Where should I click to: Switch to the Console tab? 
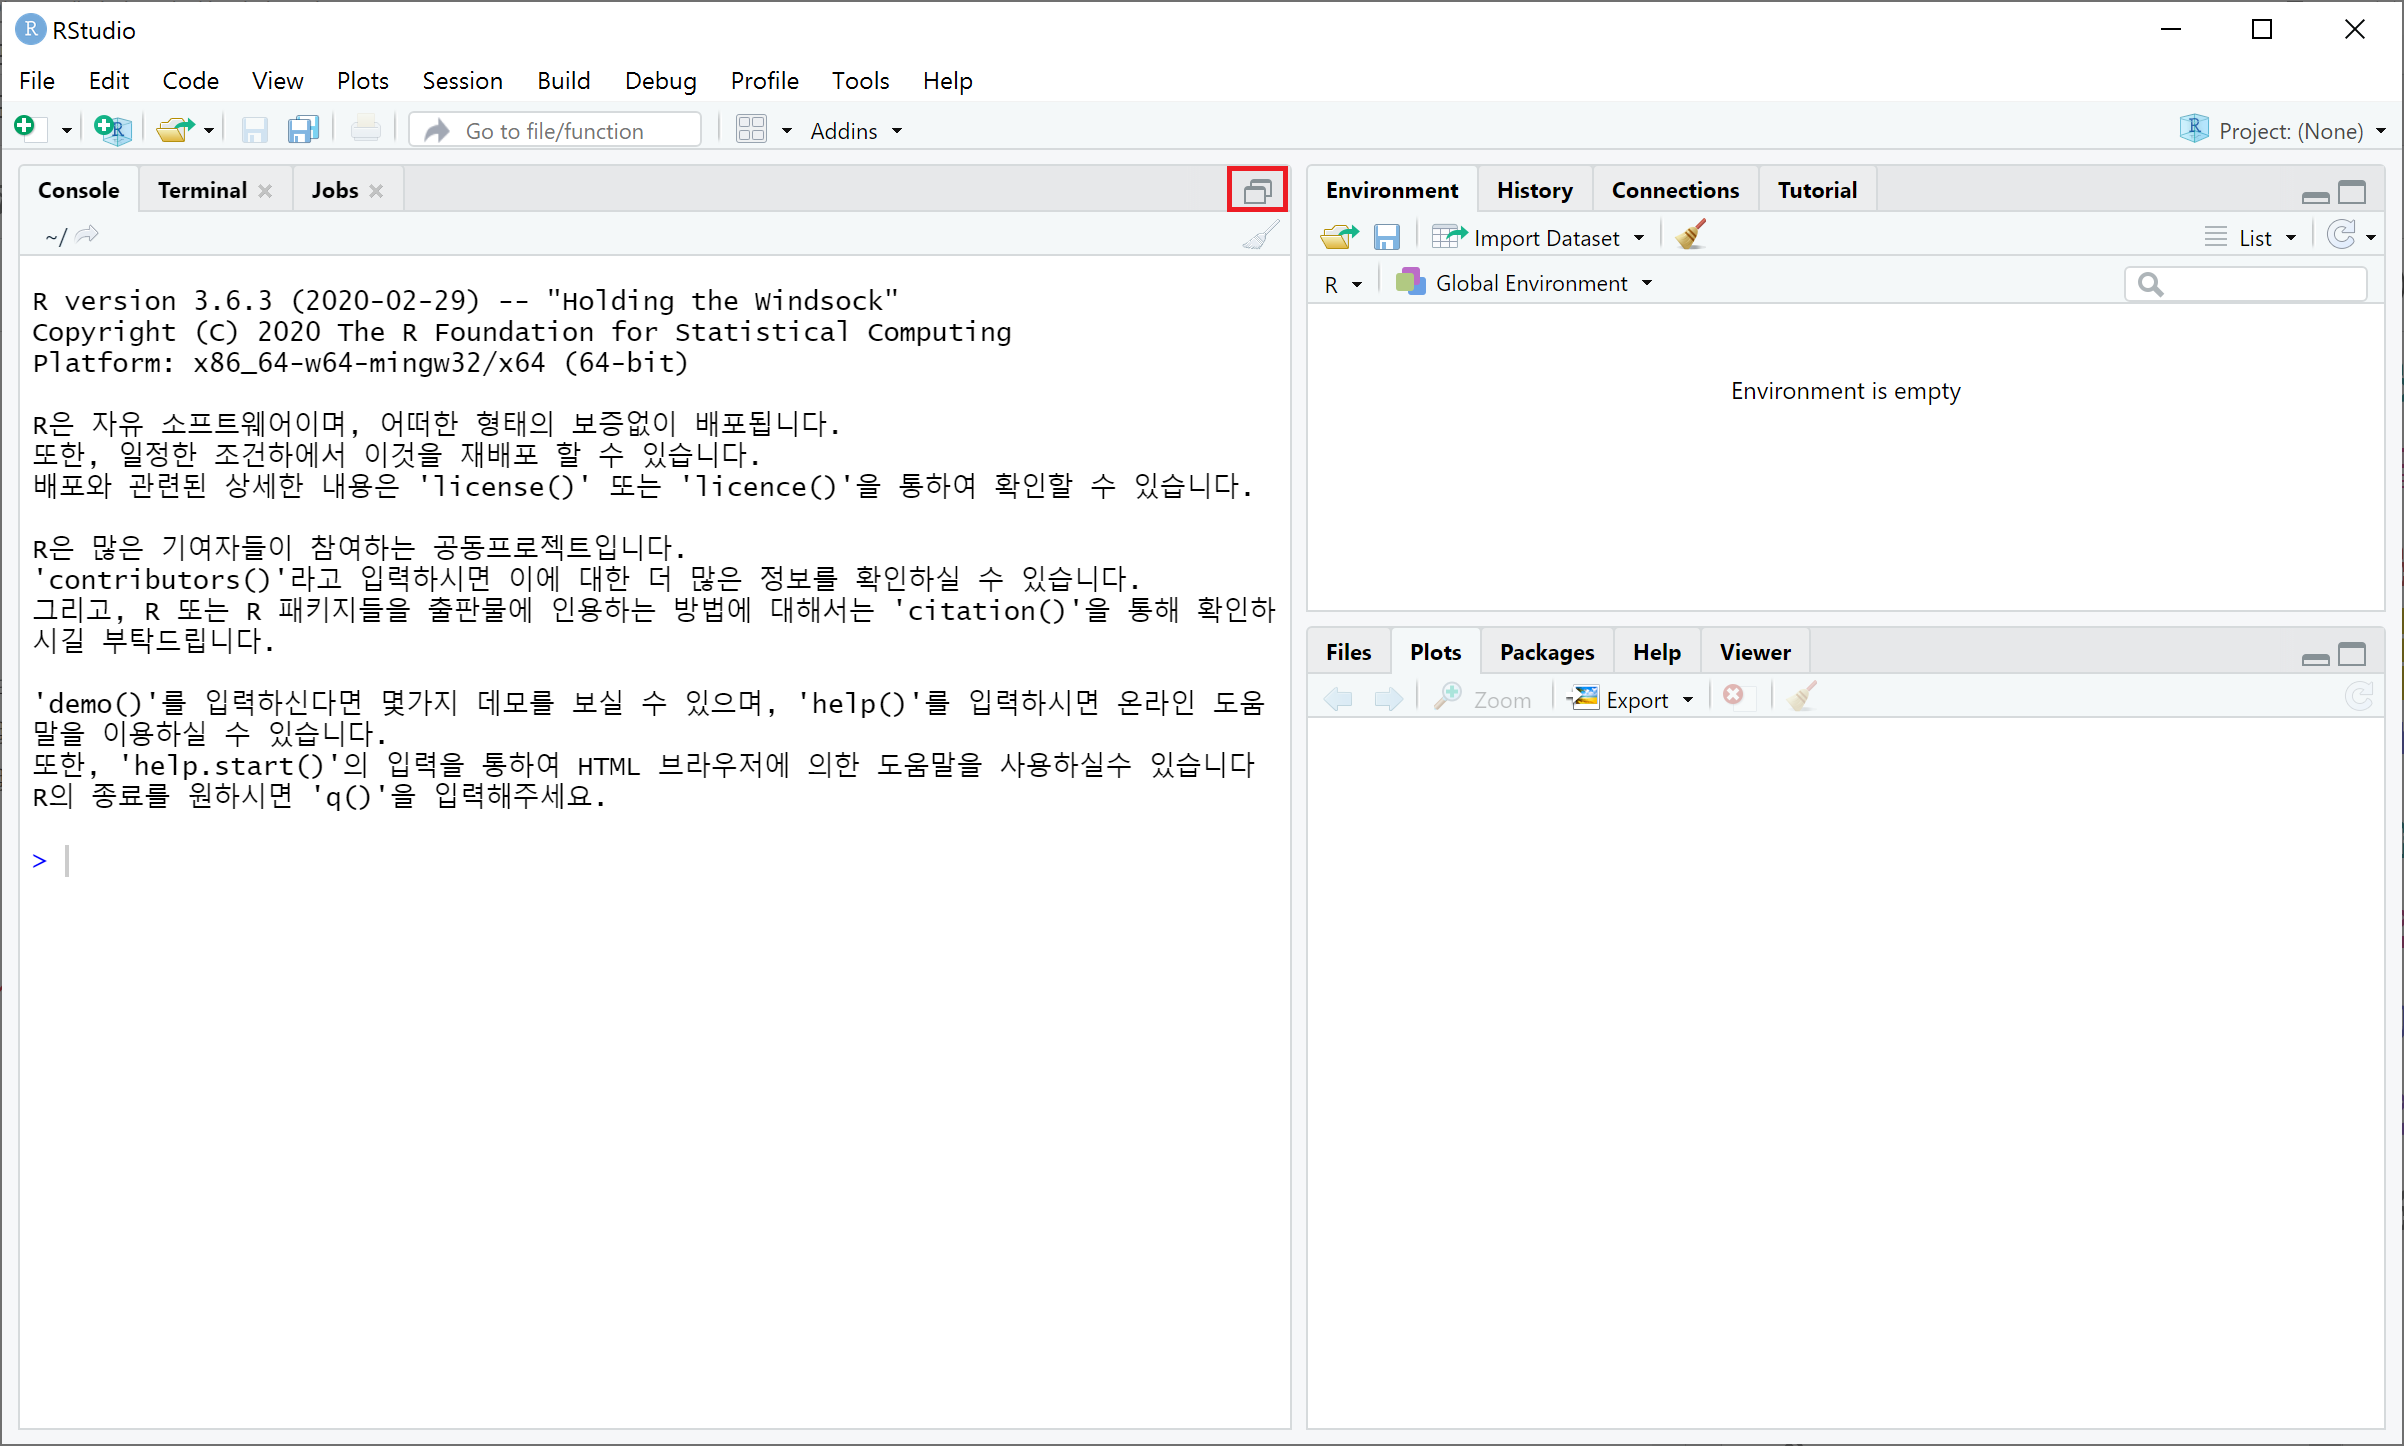tap(79, 190)
